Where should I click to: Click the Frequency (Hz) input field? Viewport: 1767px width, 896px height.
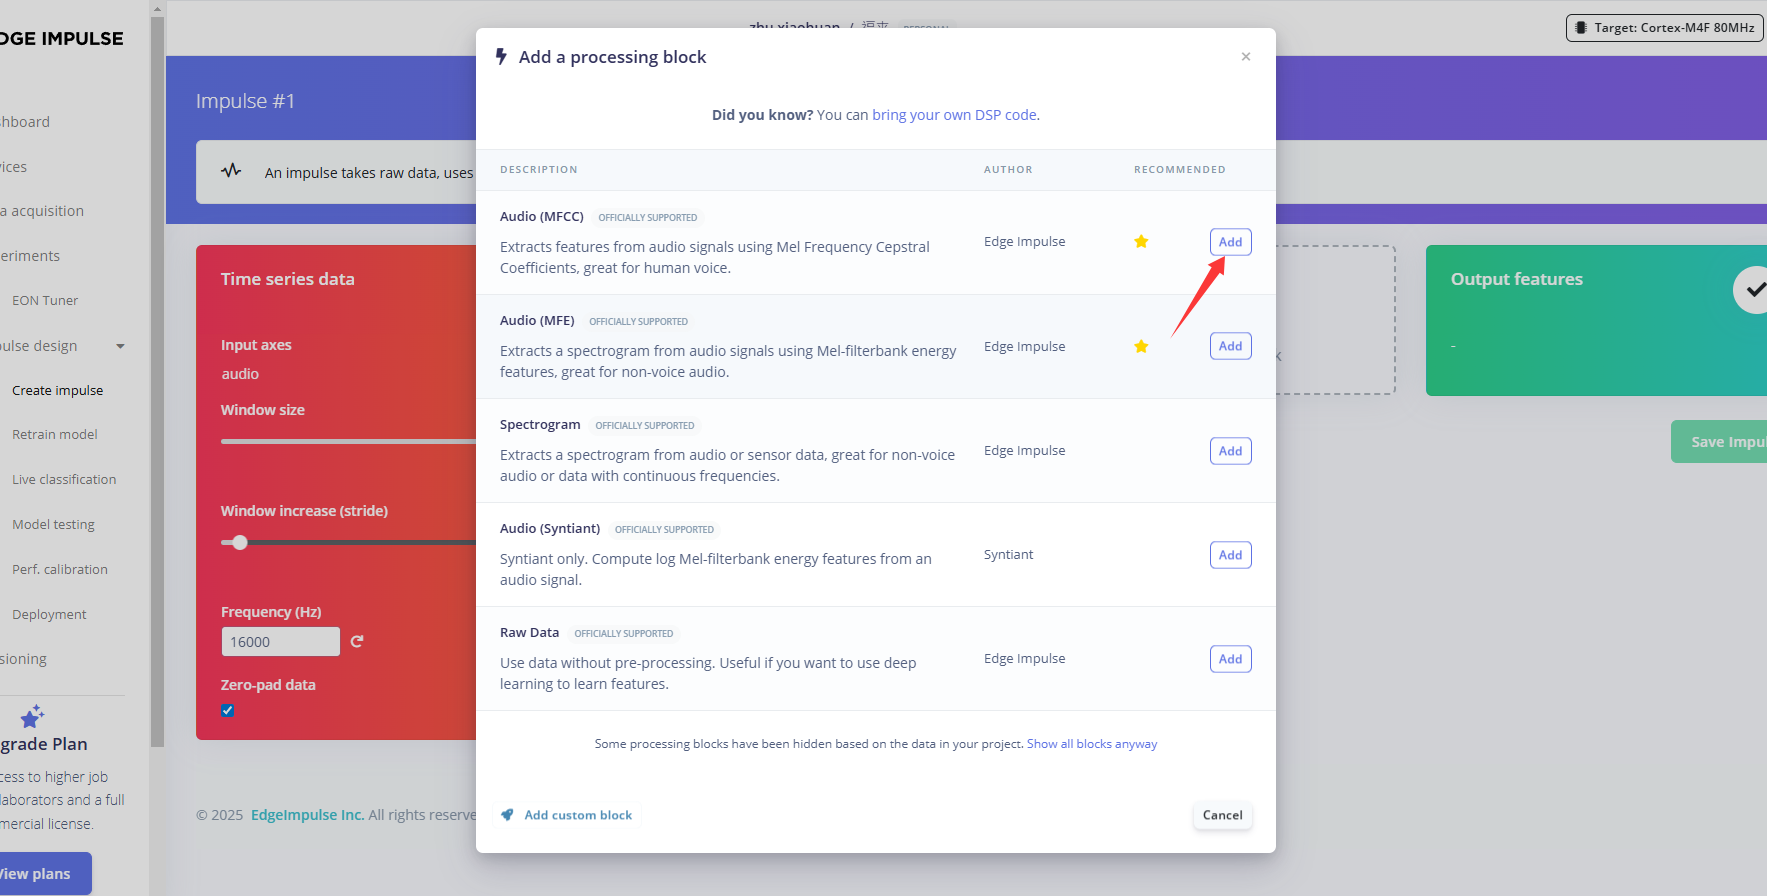pyautogui.click(x=280, y=642)
